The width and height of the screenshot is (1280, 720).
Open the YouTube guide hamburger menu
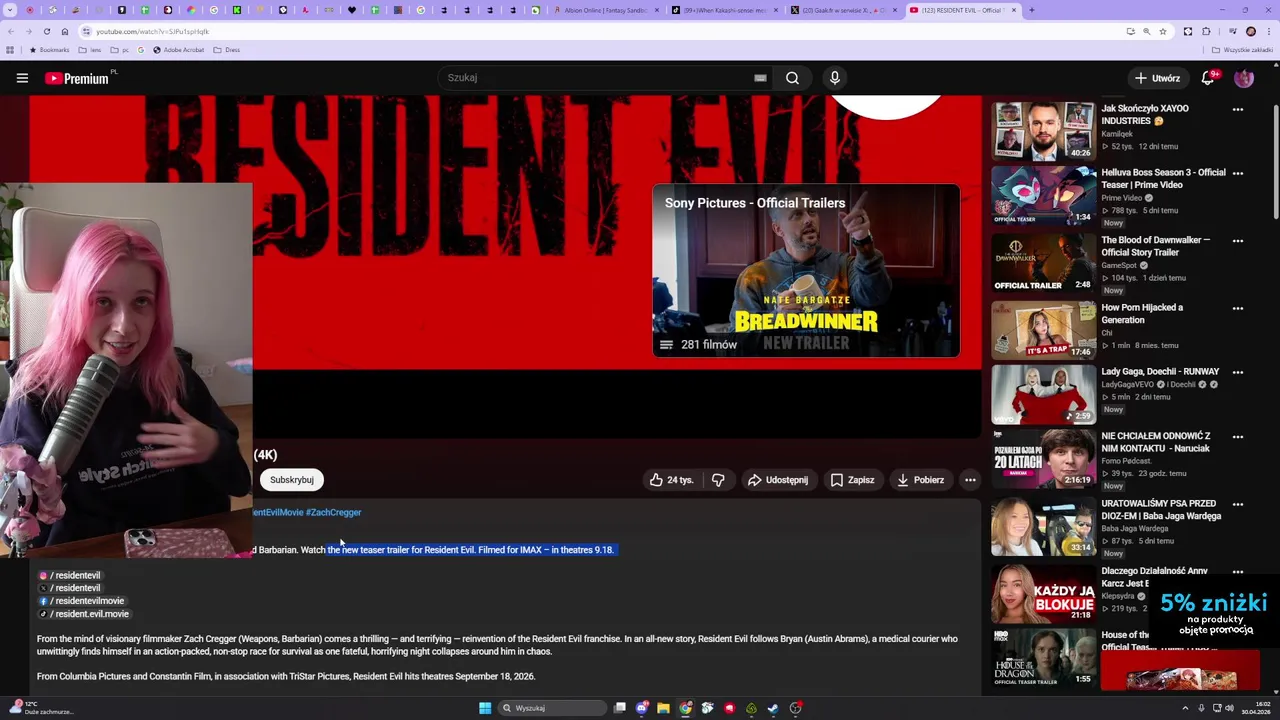click(x=22, y=78)
